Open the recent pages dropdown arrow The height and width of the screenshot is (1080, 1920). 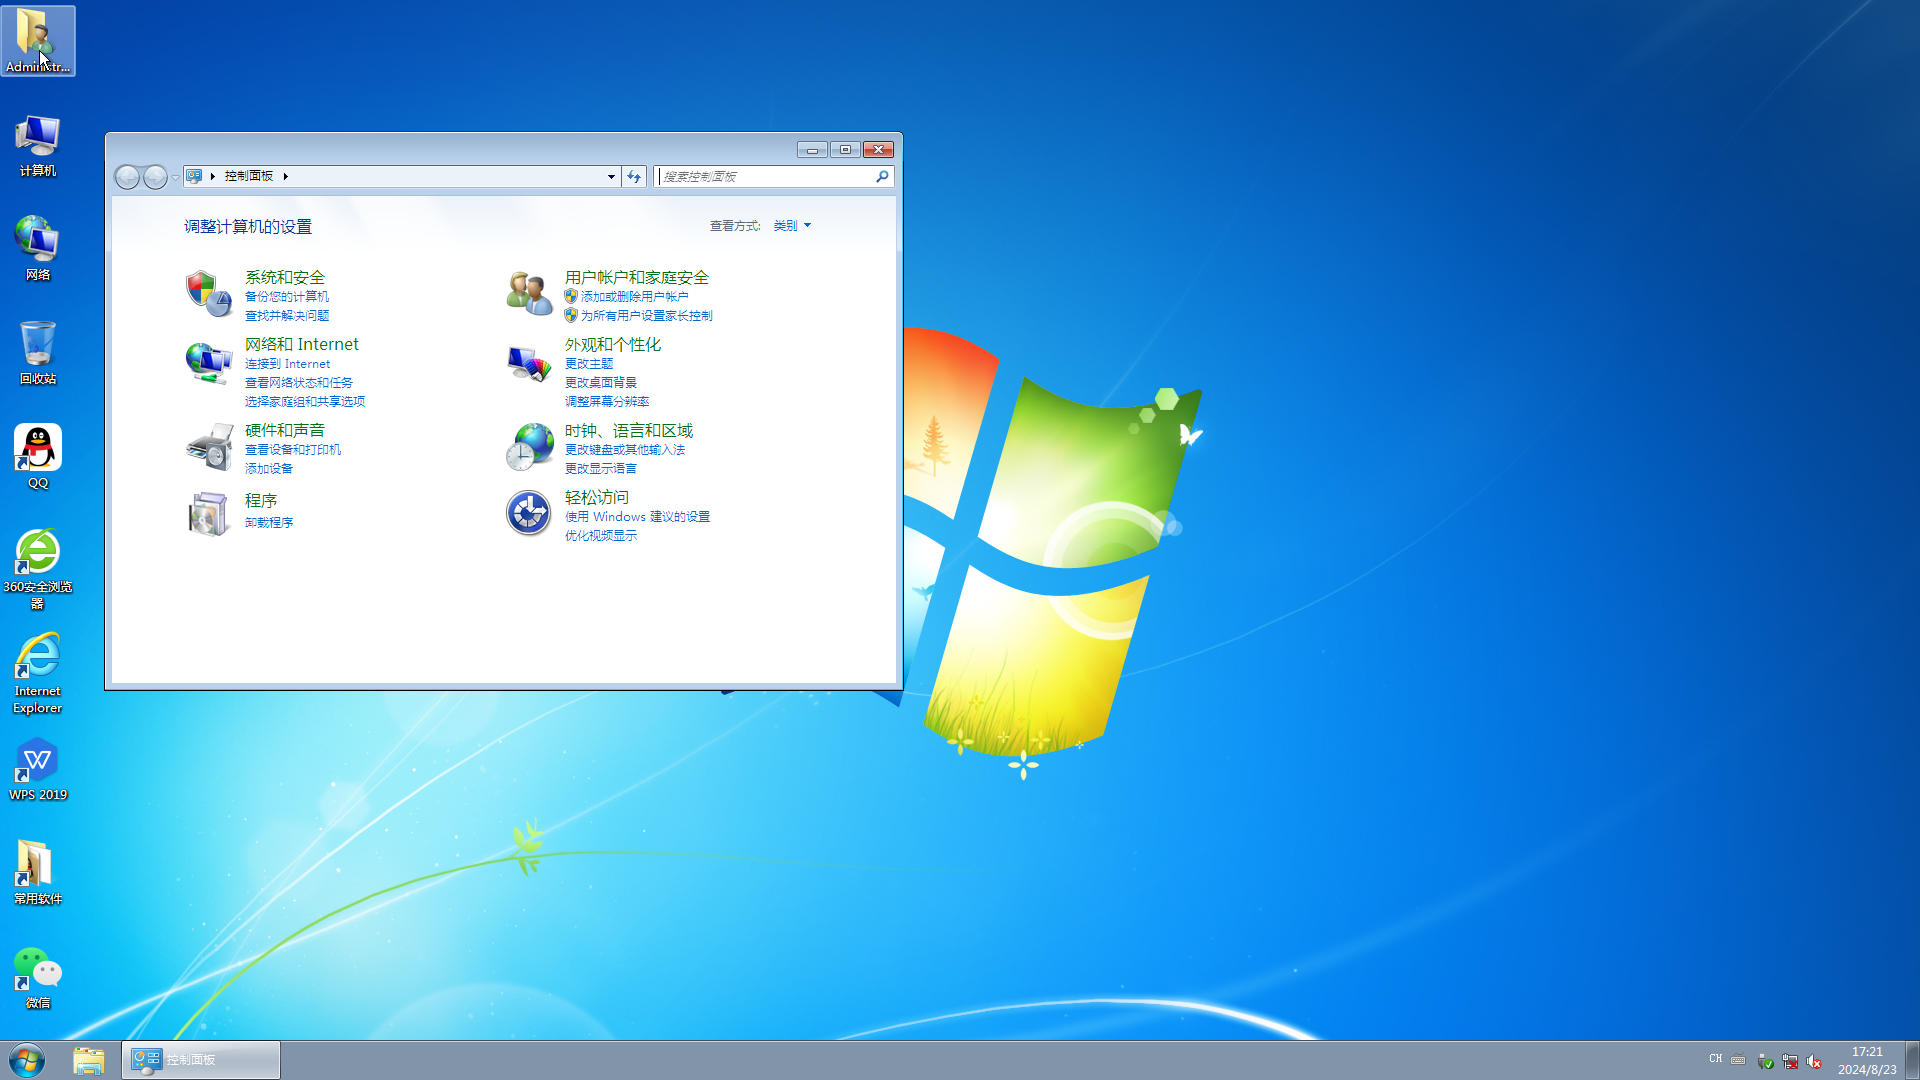pos(175,178)
